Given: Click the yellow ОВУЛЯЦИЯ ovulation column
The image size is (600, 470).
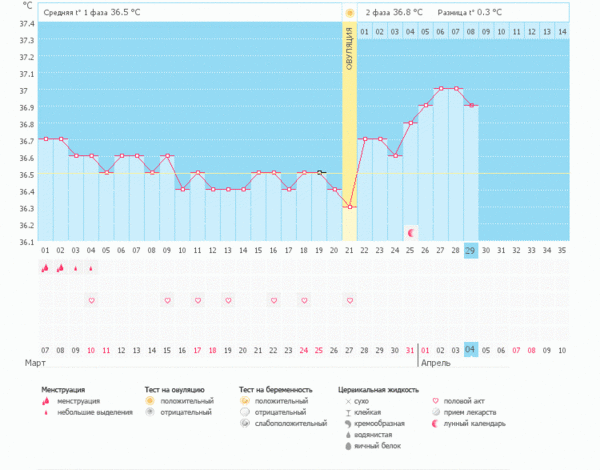Looking at the screenshot, I should [x=349, y=130].
